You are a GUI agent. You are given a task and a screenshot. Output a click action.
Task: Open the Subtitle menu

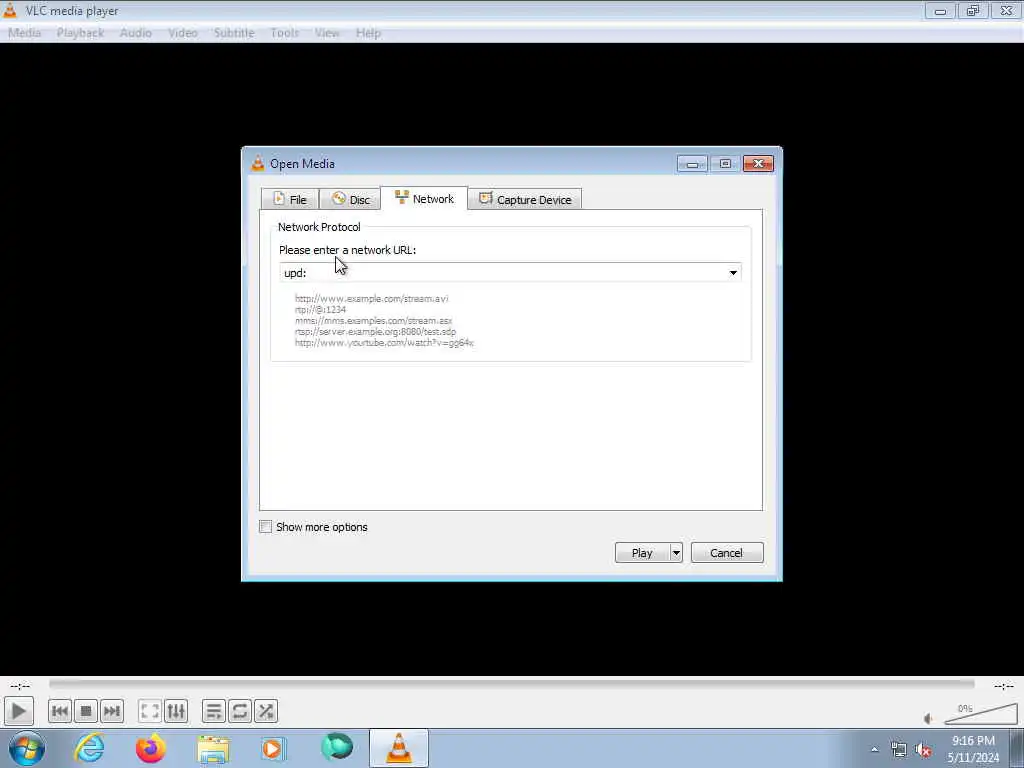(x=234, y=33)
